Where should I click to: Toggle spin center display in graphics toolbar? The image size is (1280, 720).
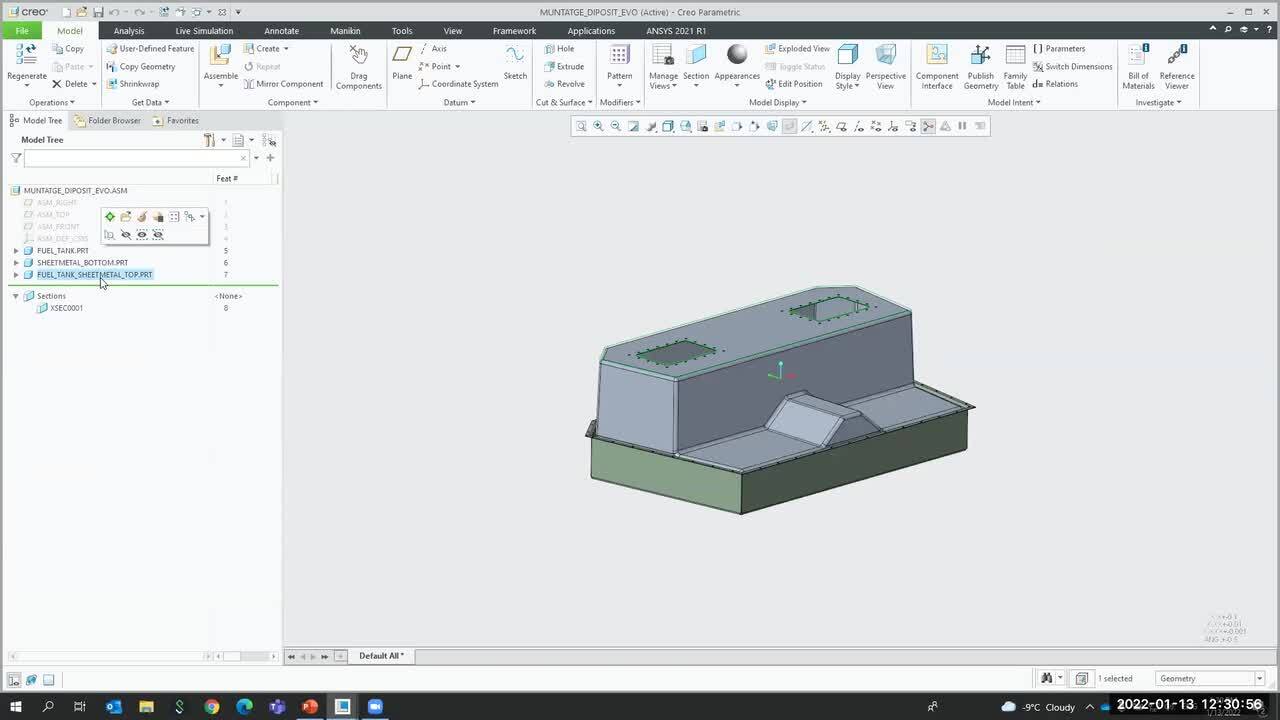[x=928, y=126]
